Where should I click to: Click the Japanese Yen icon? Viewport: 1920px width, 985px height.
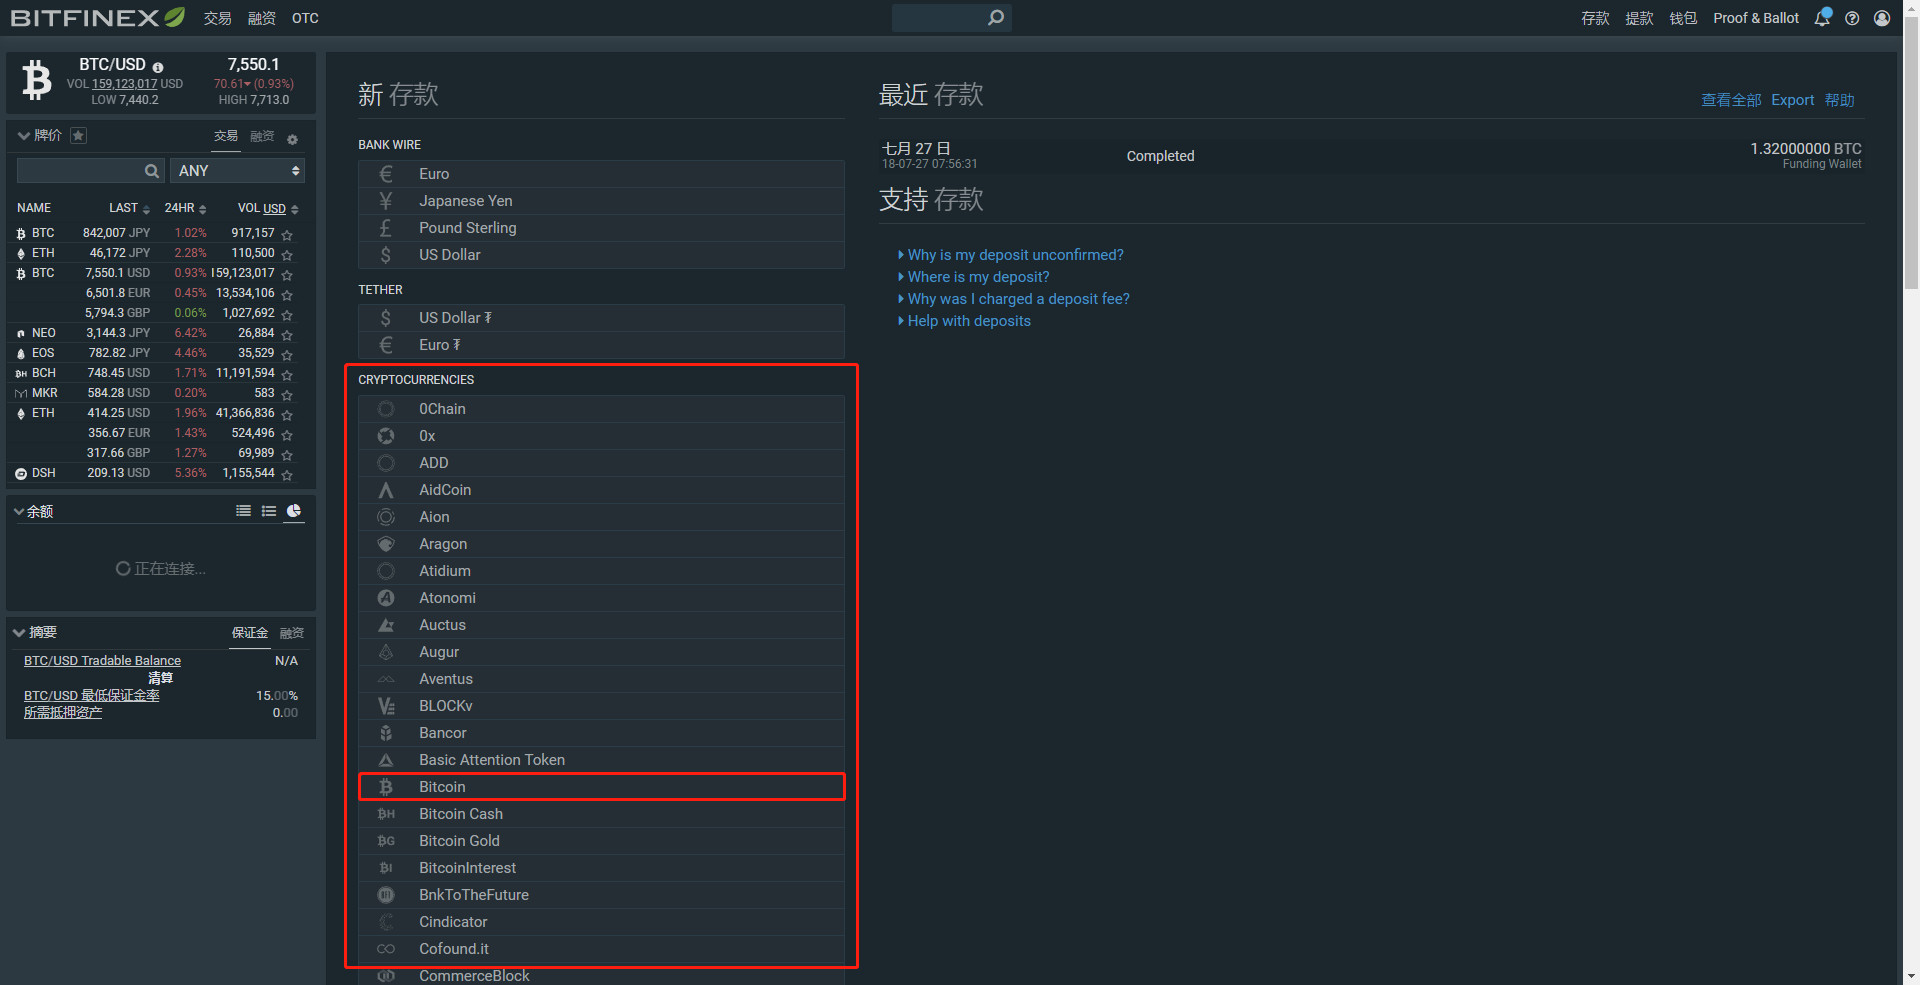pyautogui.click(x=386, y=201)
